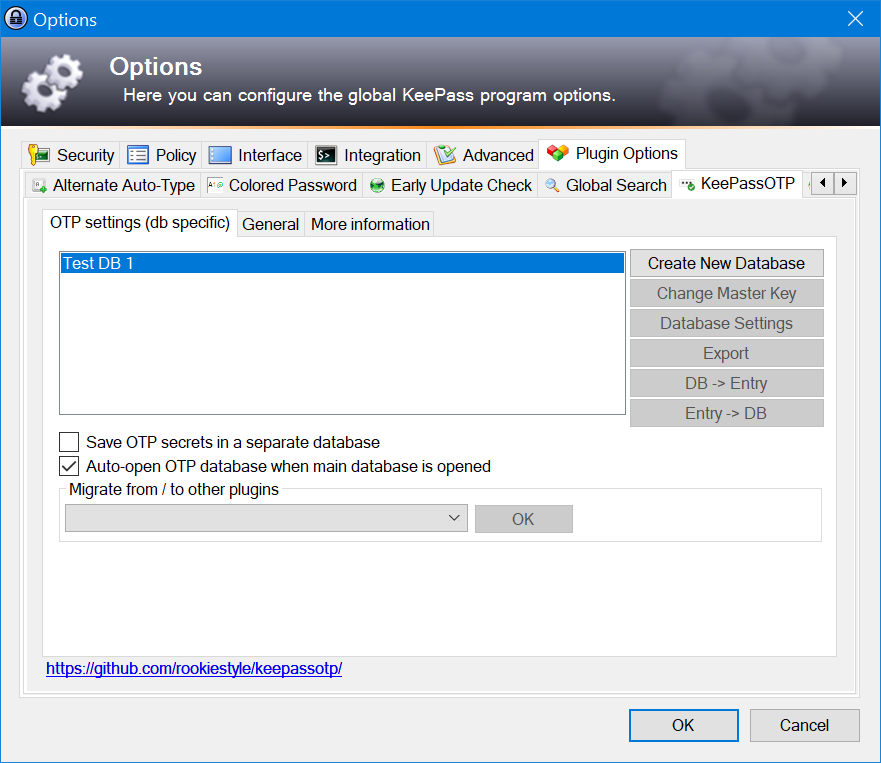The width and height of the screenshot is (881, 763).
Task: Select the Plugin Options tab
Action: point(612,153)
